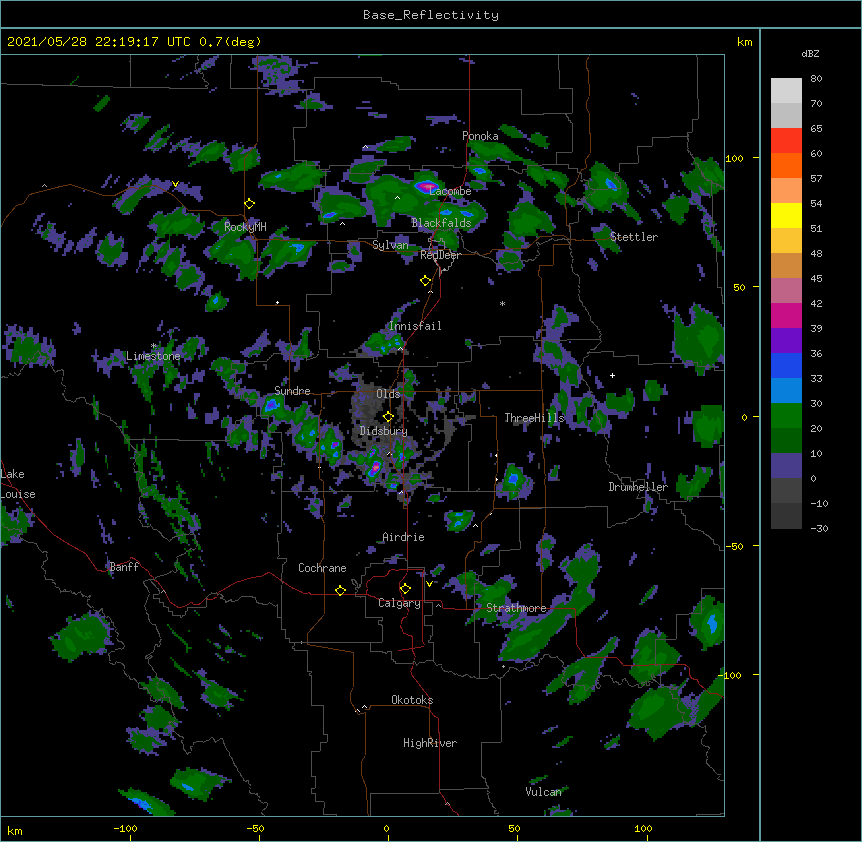Click the Limestone label

[x=153, y=356]
